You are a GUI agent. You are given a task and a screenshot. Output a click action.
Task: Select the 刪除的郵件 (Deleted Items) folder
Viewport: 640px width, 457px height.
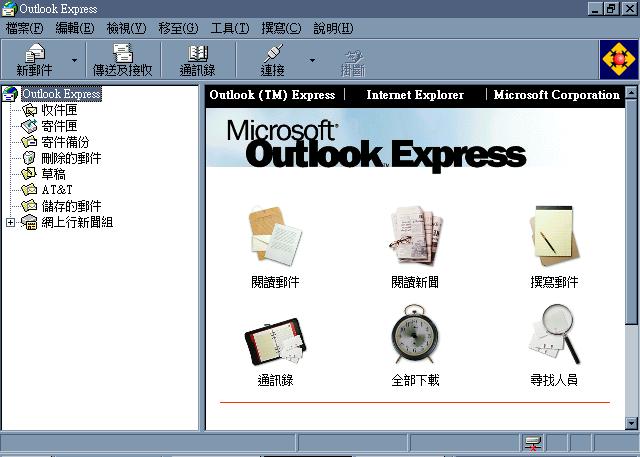(71, 158)
